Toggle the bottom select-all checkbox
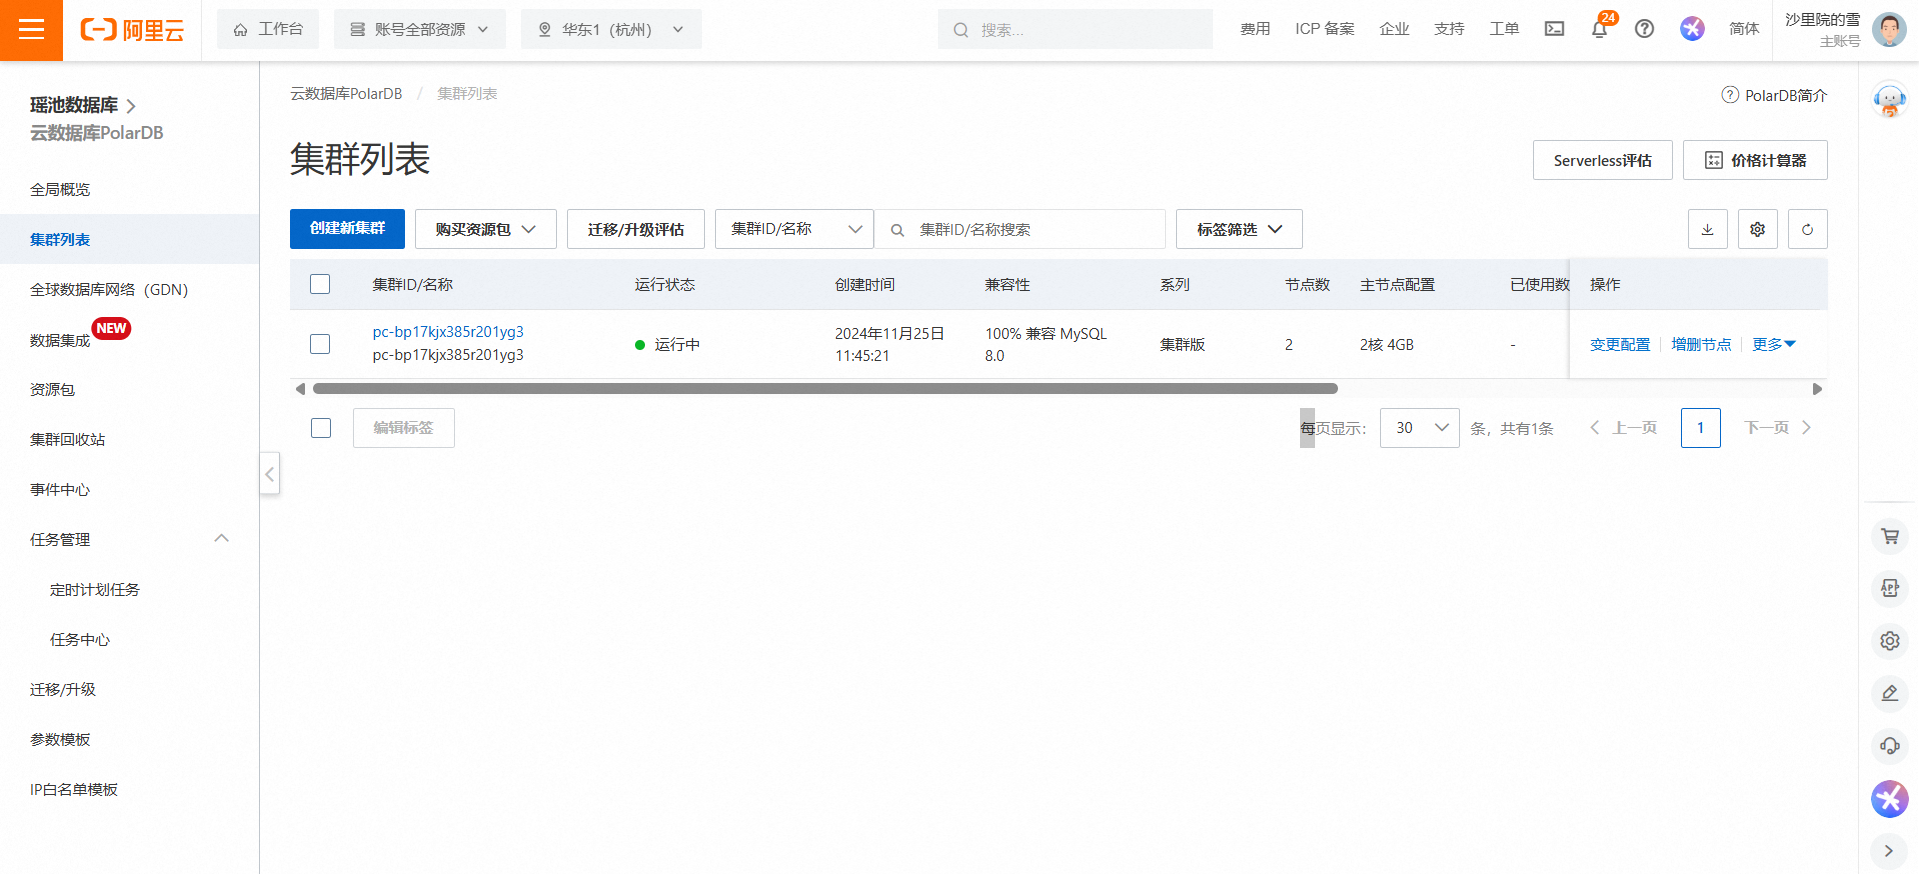1919x874 pixels. (321, 428)
